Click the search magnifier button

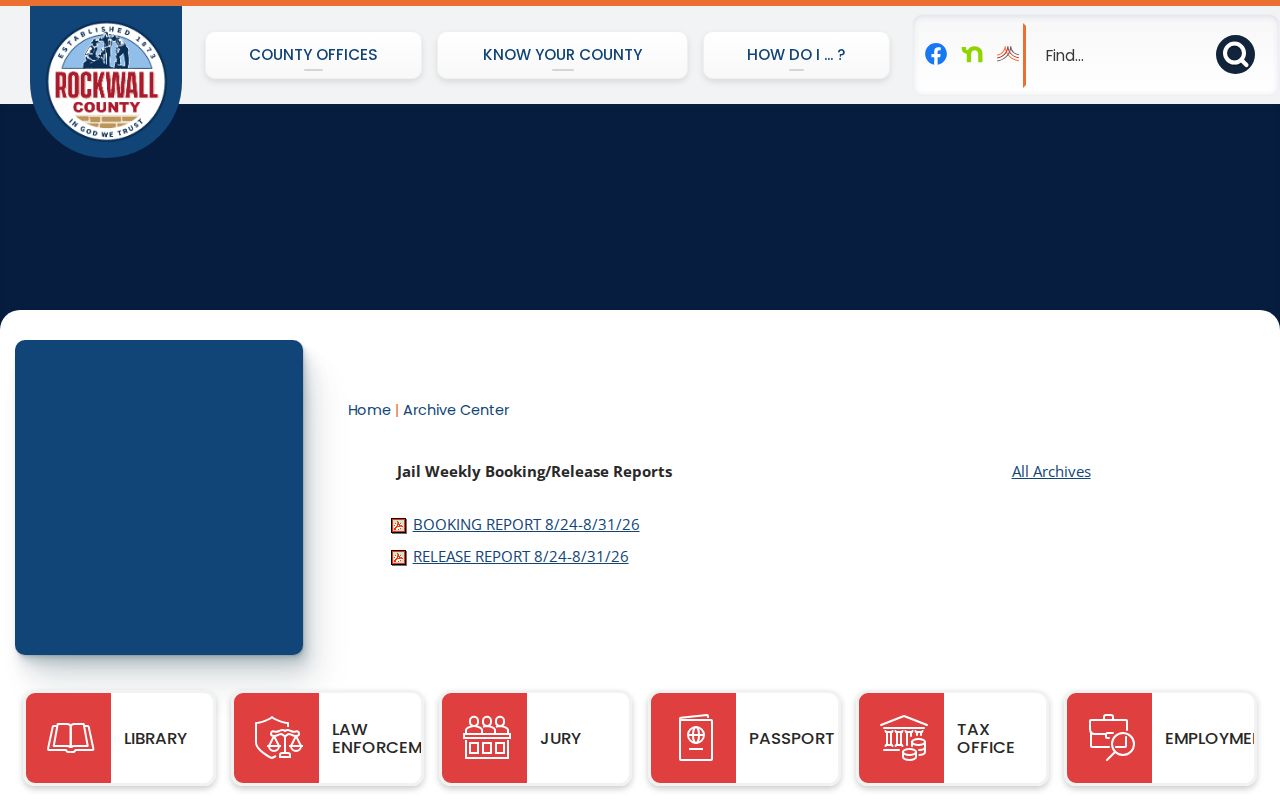pyautogui.click(x=1235, y=55)
